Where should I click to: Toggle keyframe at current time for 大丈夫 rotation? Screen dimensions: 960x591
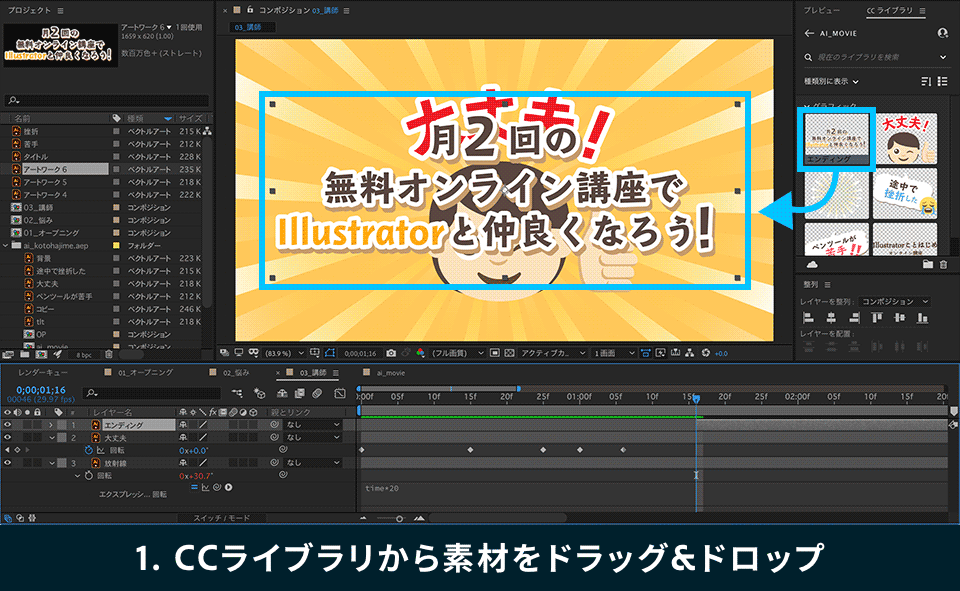point(17,450)
